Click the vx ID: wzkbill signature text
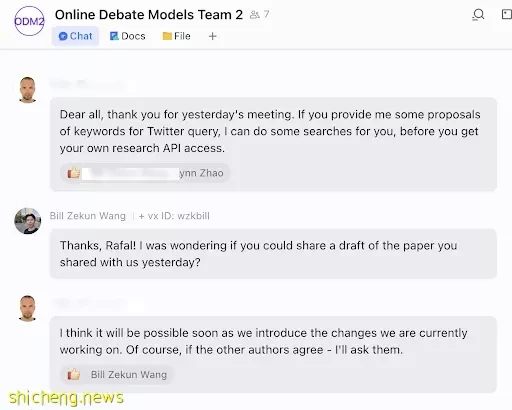 click(x=174, y=216)
